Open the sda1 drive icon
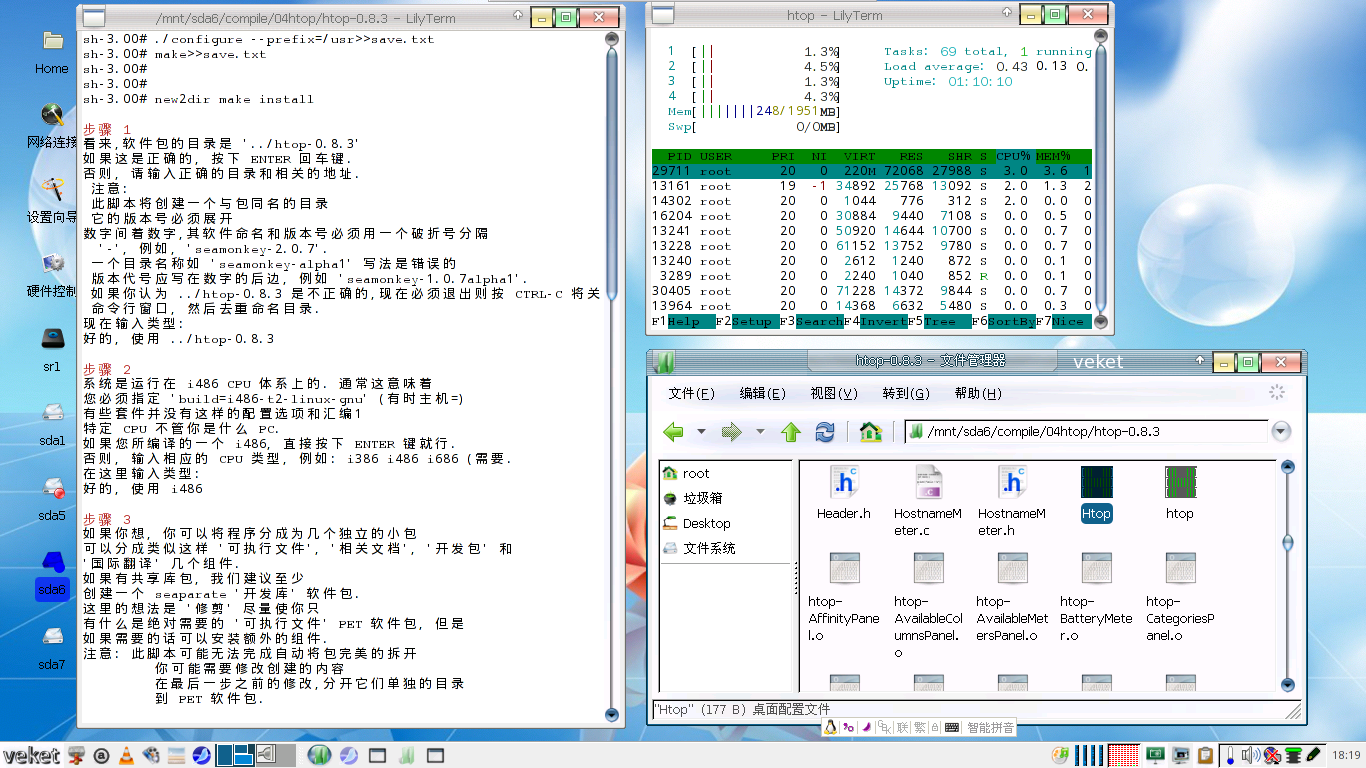Viewport: 1366px width, 768px height. (52, 413)
